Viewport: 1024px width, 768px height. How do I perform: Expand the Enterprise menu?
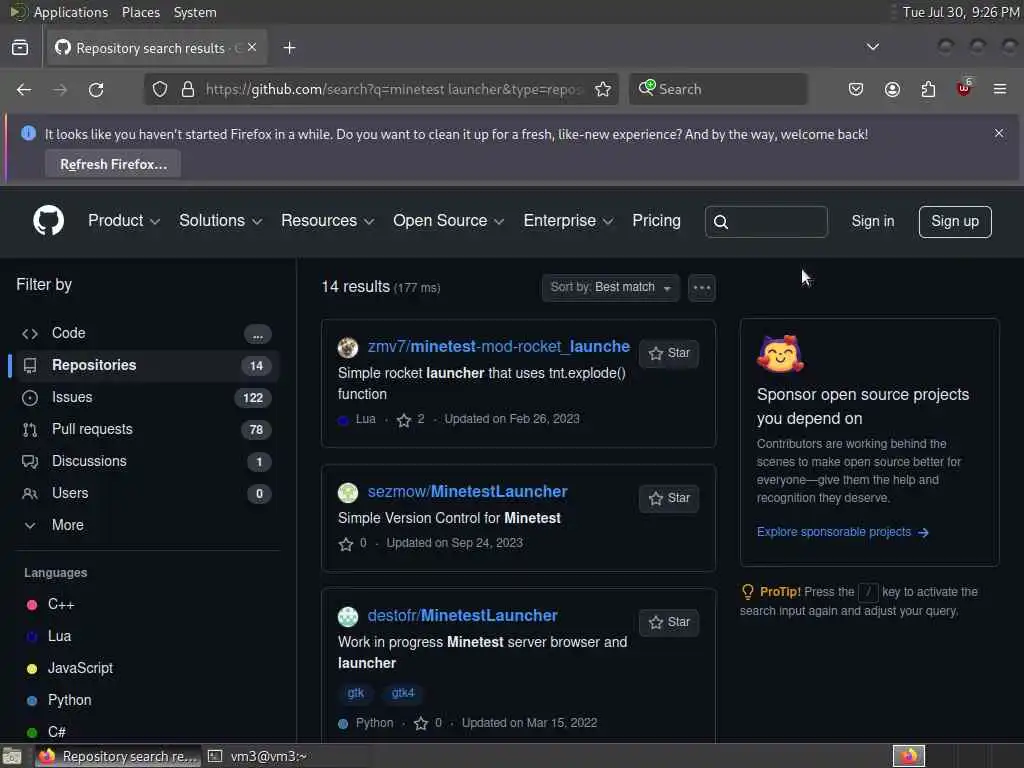point(568,221)
